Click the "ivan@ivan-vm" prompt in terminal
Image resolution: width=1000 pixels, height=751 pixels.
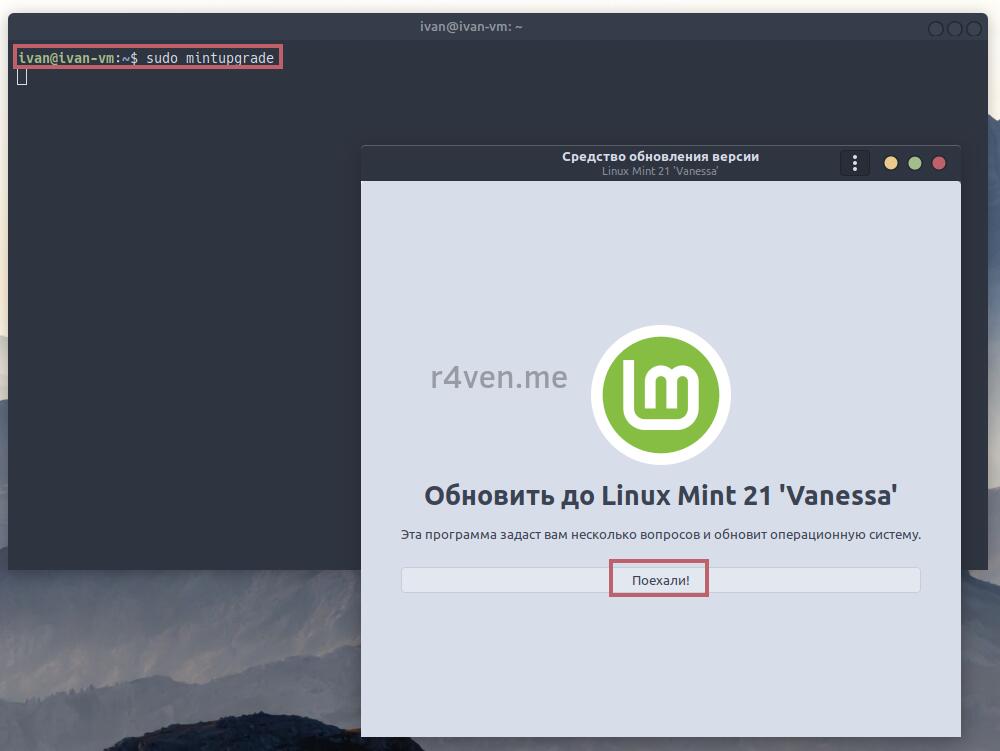point(65,58)
